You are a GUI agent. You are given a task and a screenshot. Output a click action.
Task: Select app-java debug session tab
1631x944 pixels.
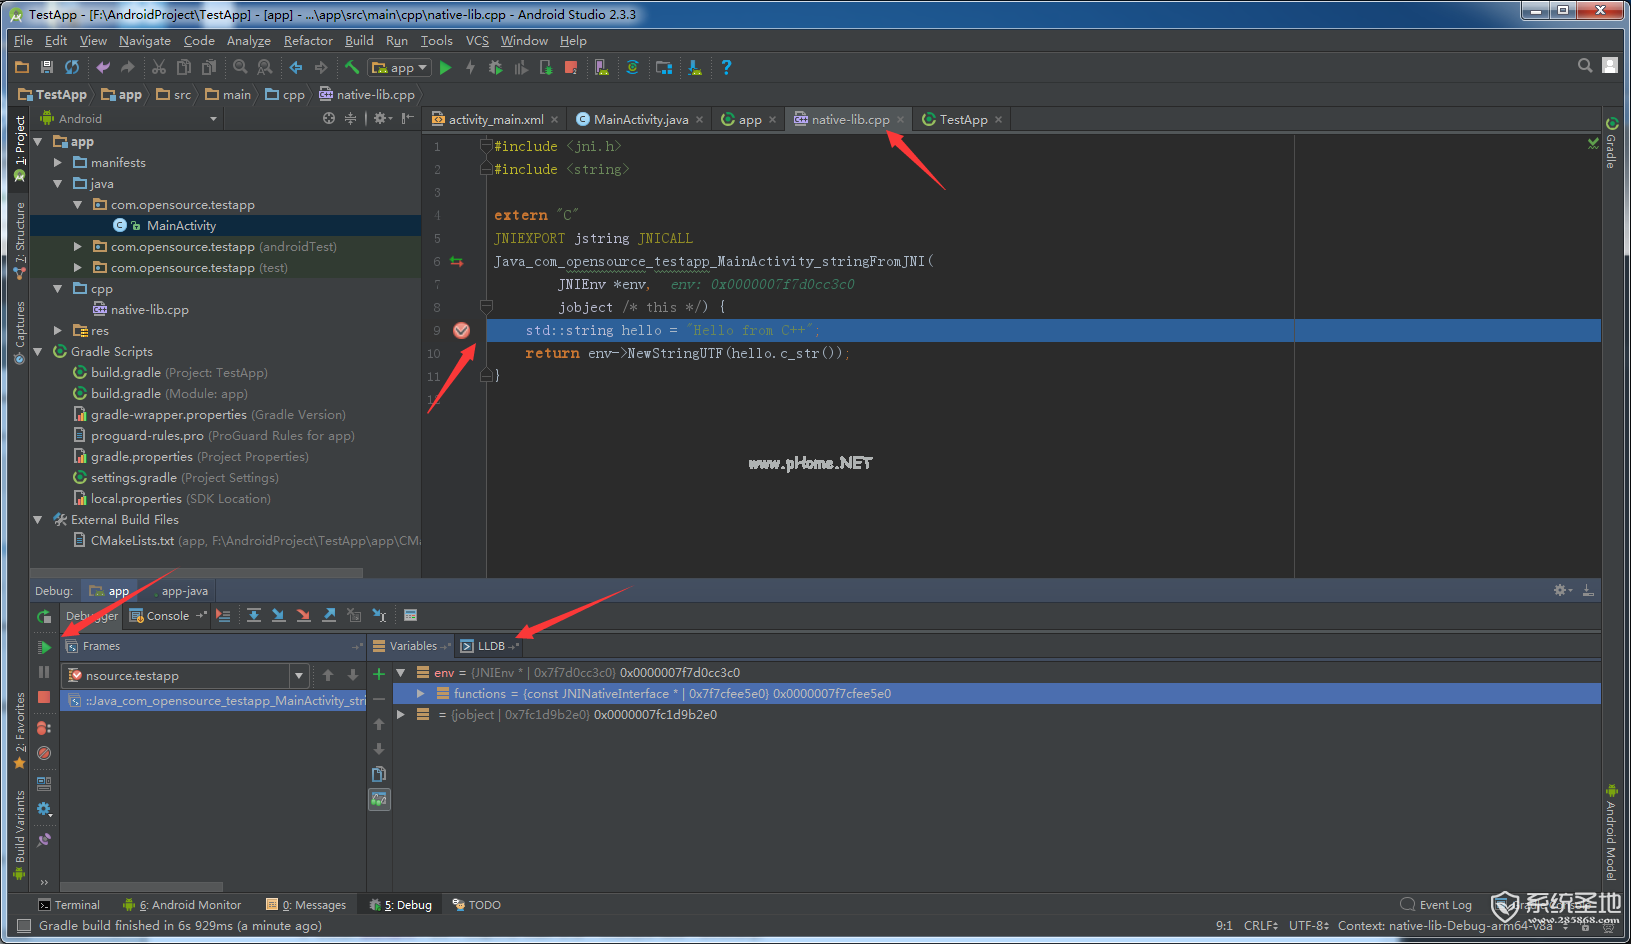point(184,591)
